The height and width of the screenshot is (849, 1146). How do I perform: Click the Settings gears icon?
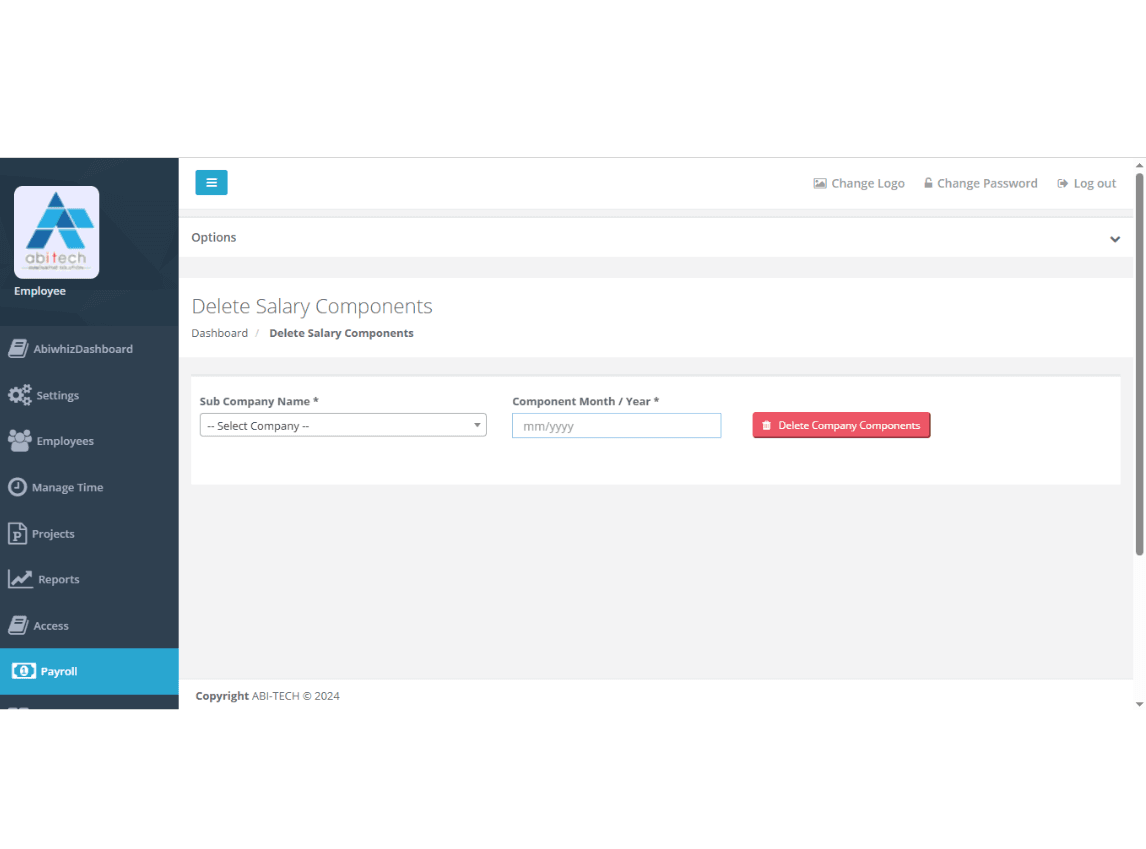coord(20,395)
